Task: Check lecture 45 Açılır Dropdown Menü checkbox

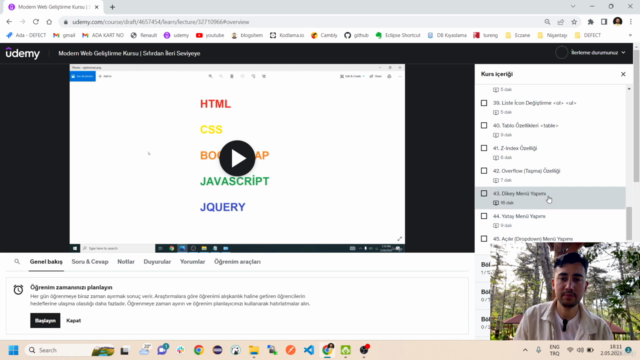Action: [x=484, y=238]
